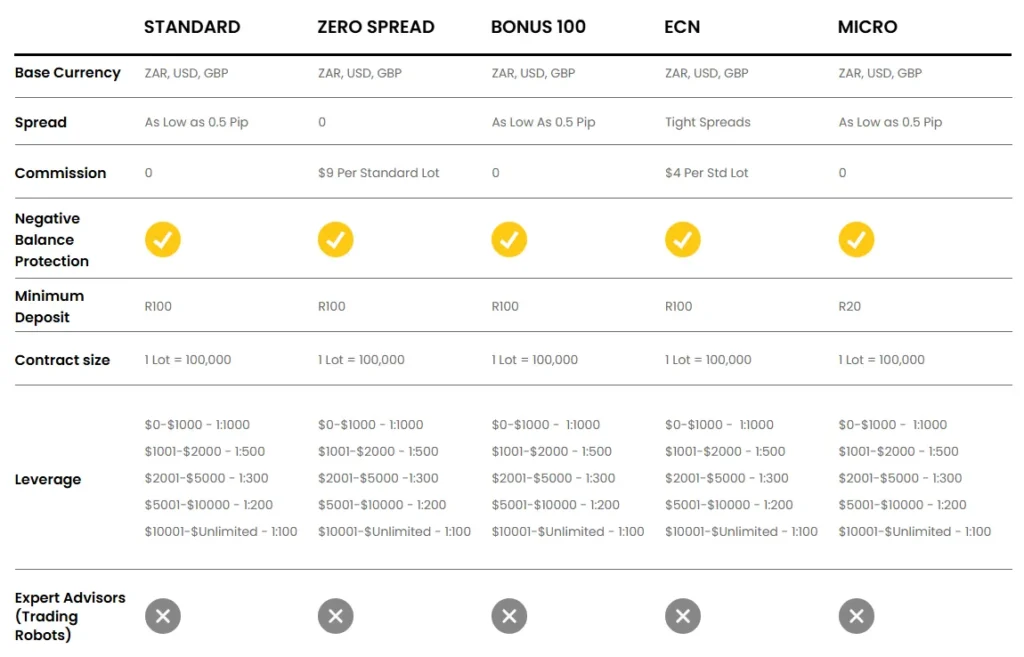Select the MICRO column header
Image resolution: width=1024 pixels, height=657 pixels.
tap(867, 27)
